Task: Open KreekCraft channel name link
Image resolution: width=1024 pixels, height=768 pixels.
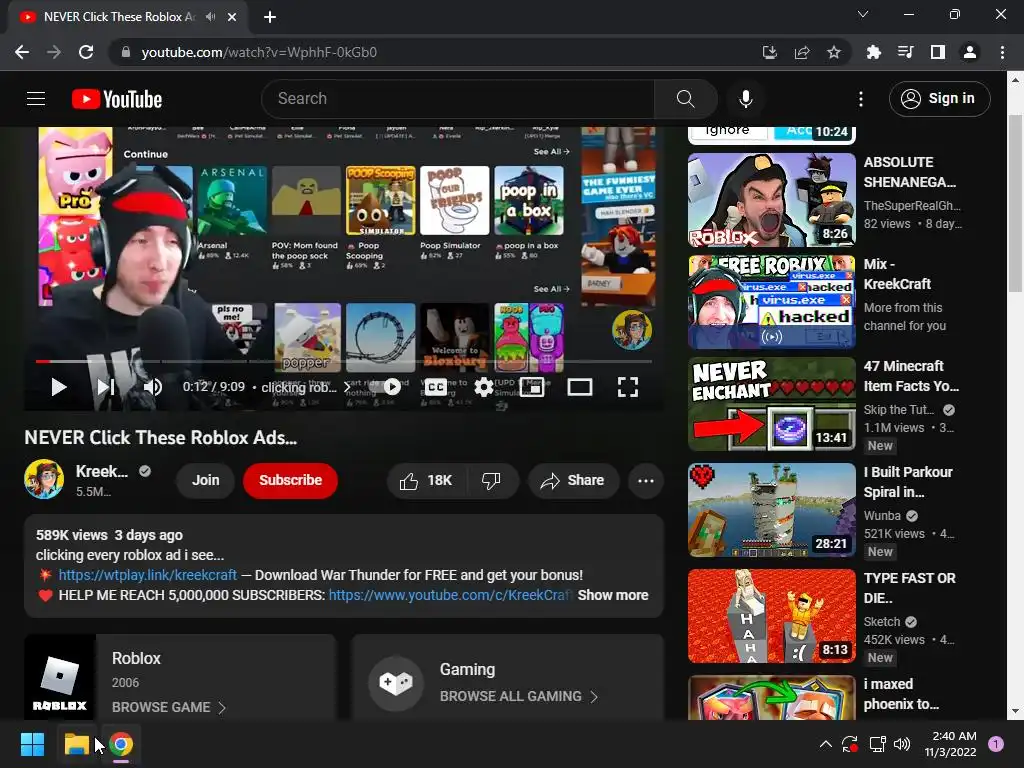Action: pos(102,471)
